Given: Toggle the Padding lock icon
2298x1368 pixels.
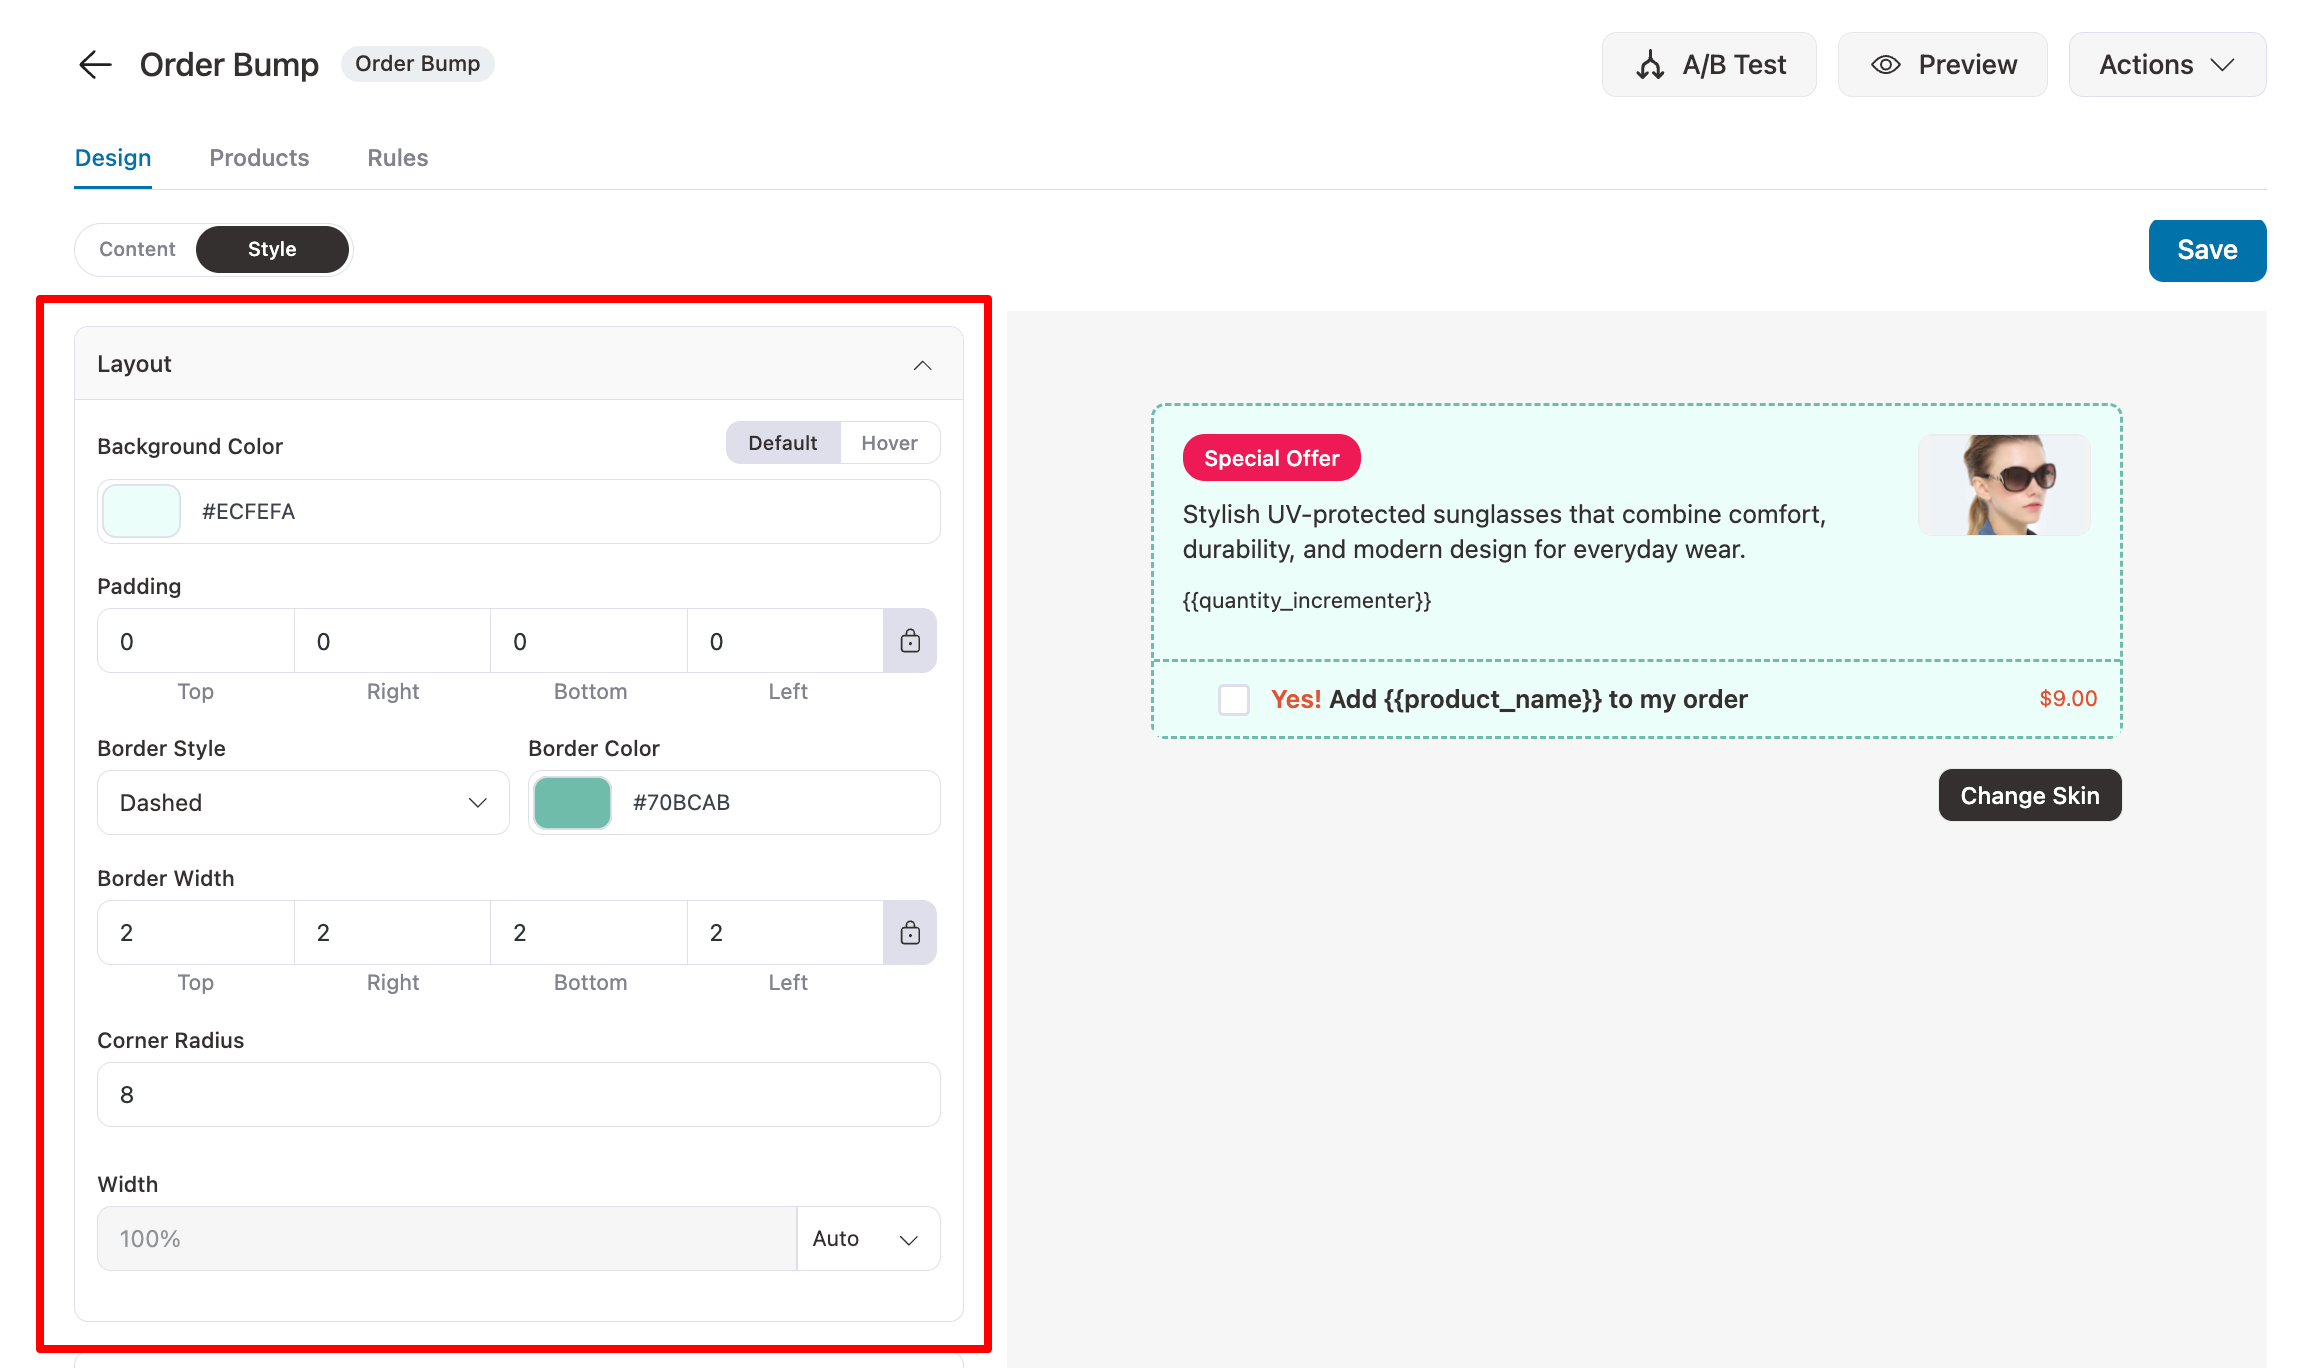Looking at the screenshot, I should (910, 641).
